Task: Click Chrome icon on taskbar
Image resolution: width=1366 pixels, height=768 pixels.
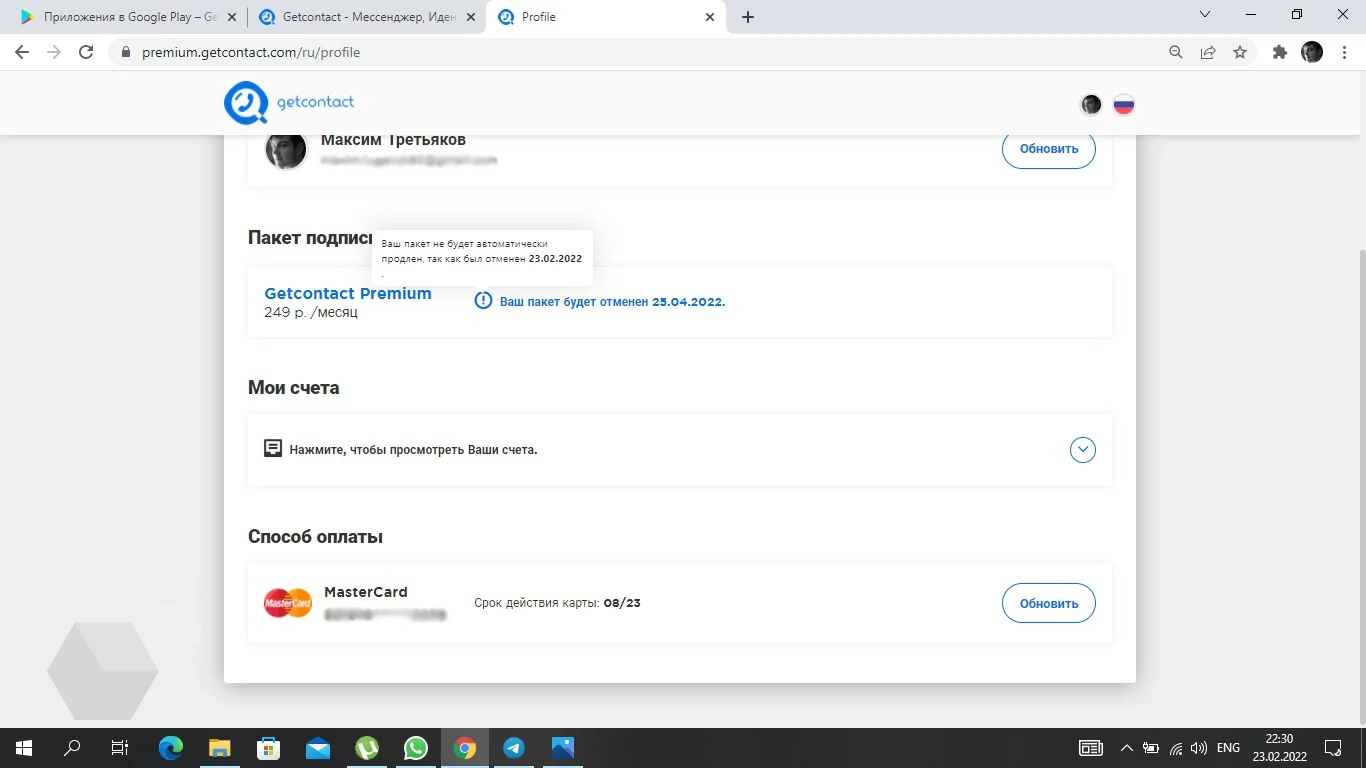Action: tap(464, 748)
